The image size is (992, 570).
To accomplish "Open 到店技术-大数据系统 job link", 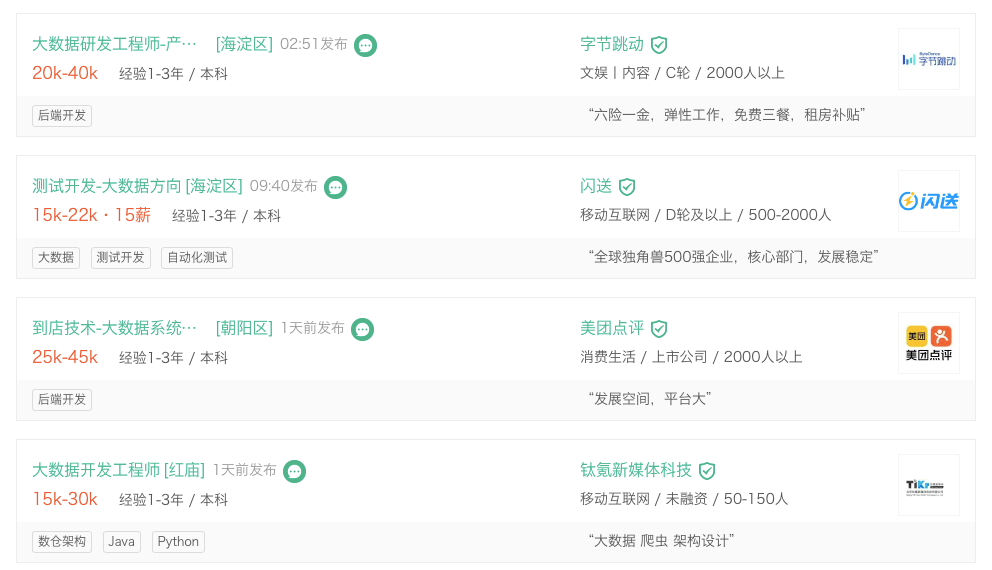I will click(115, 328).
